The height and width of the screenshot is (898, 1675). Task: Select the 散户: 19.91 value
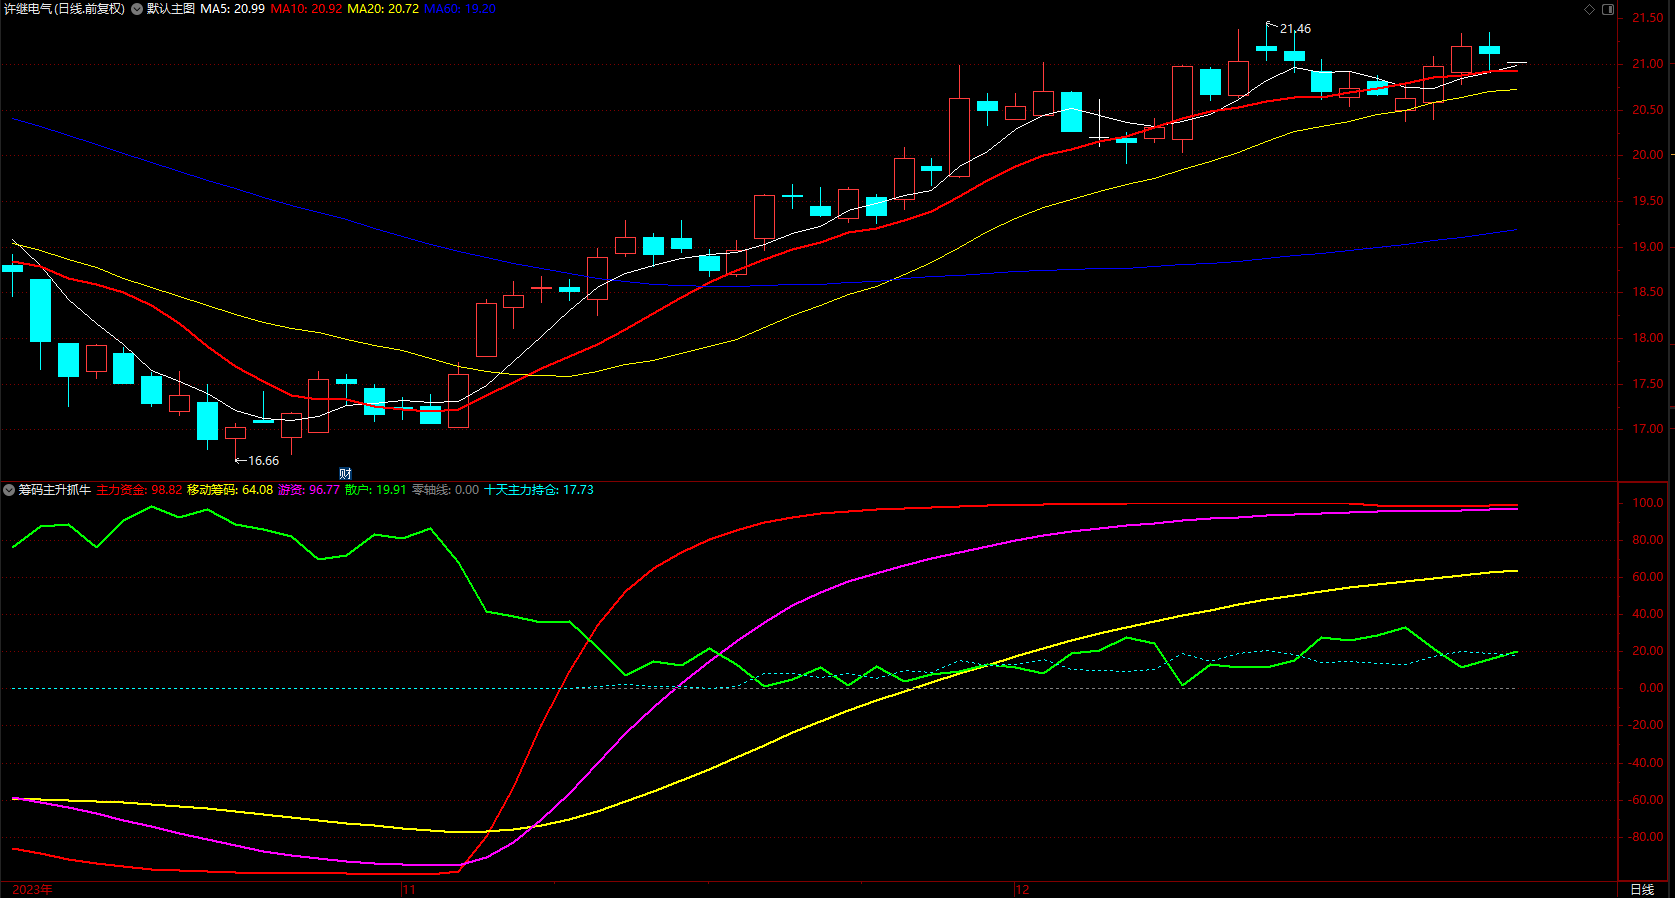point(376,490)
